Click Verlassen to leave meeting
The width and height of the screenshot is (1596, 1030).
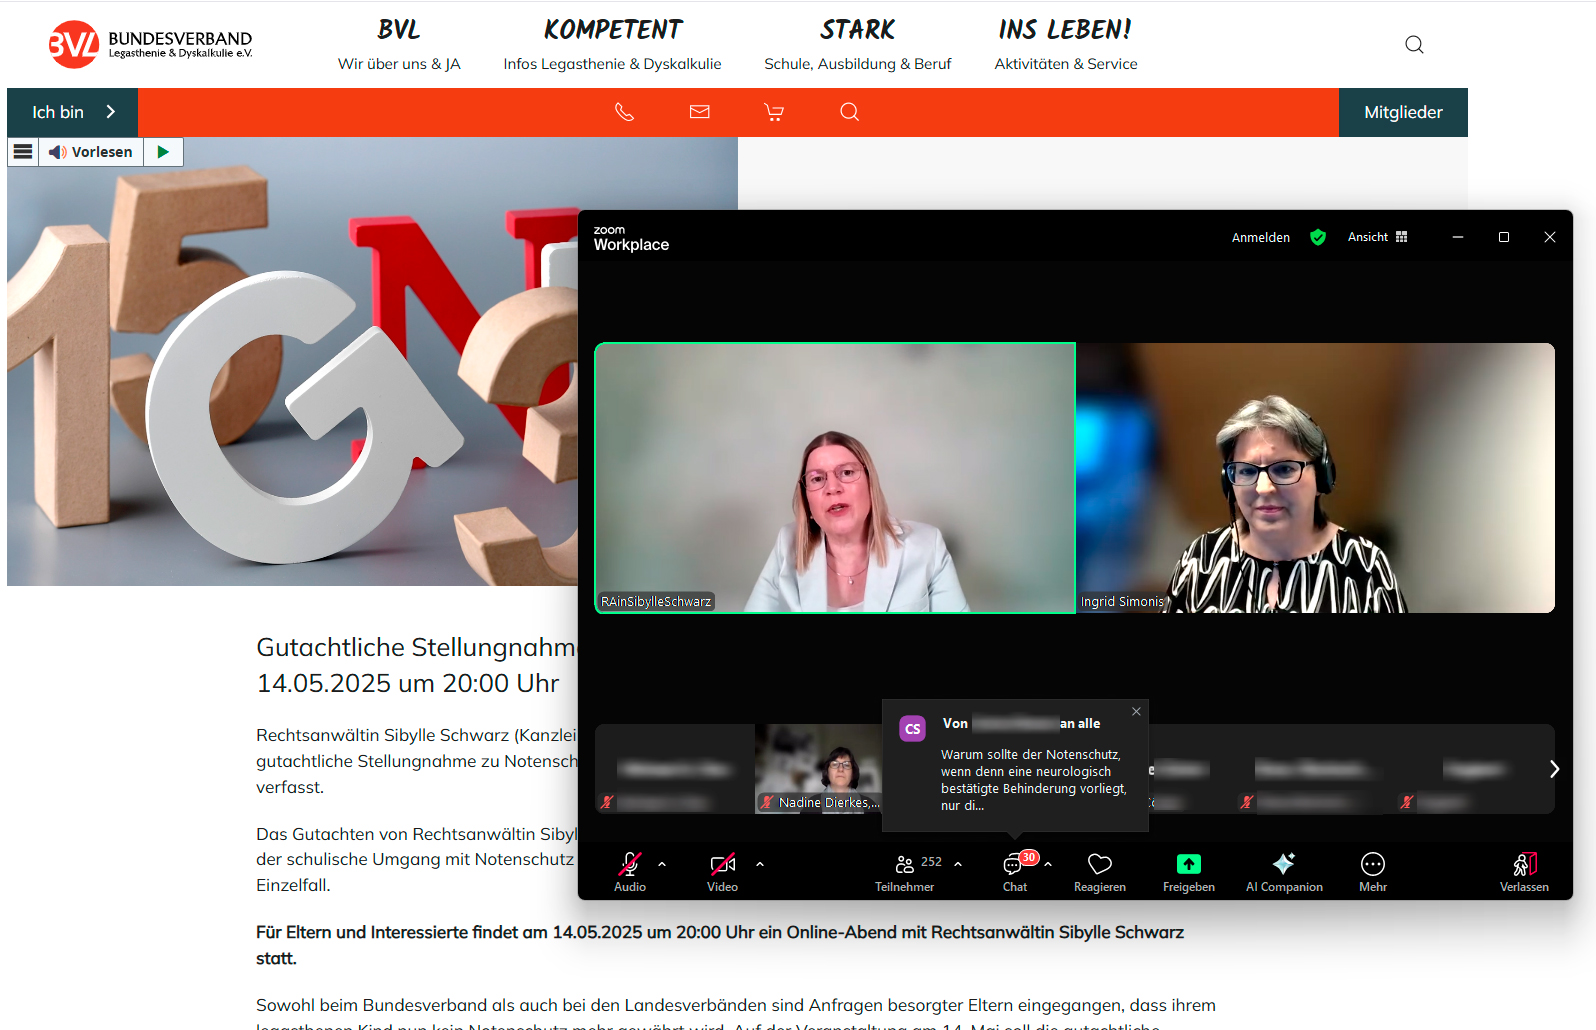pyautogui.click(x=1524, y=872)
